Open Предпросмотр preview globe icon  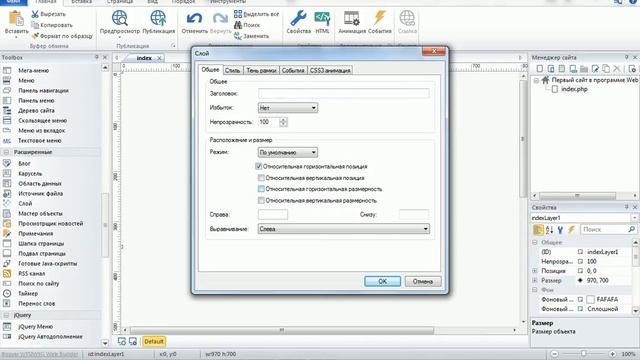click(120, 18)
